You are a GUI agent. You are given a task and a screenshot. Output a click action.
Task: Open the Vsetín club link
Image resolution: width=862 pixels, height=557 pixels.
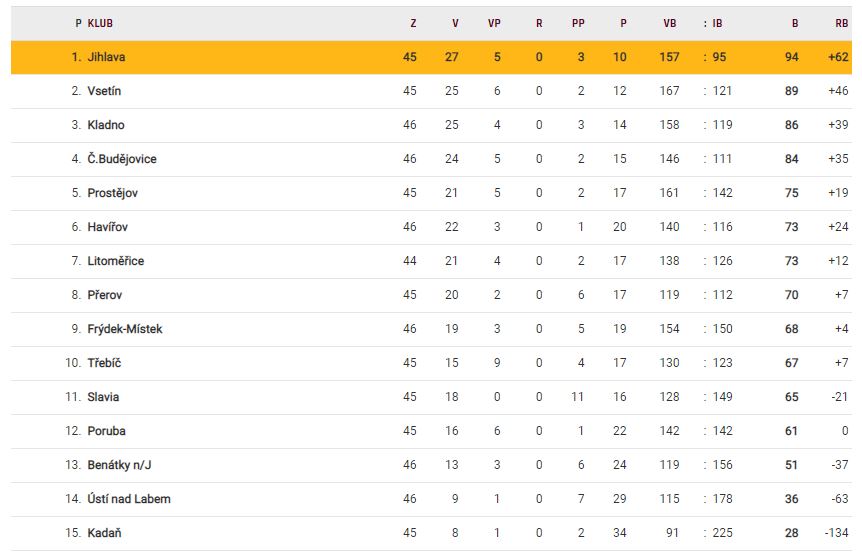(x=104, y=91)
